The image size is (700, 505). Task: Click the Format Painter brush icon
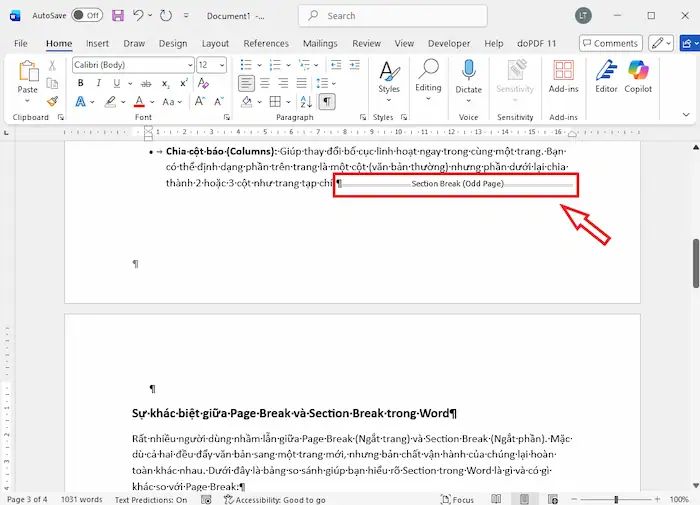(52, 101)
